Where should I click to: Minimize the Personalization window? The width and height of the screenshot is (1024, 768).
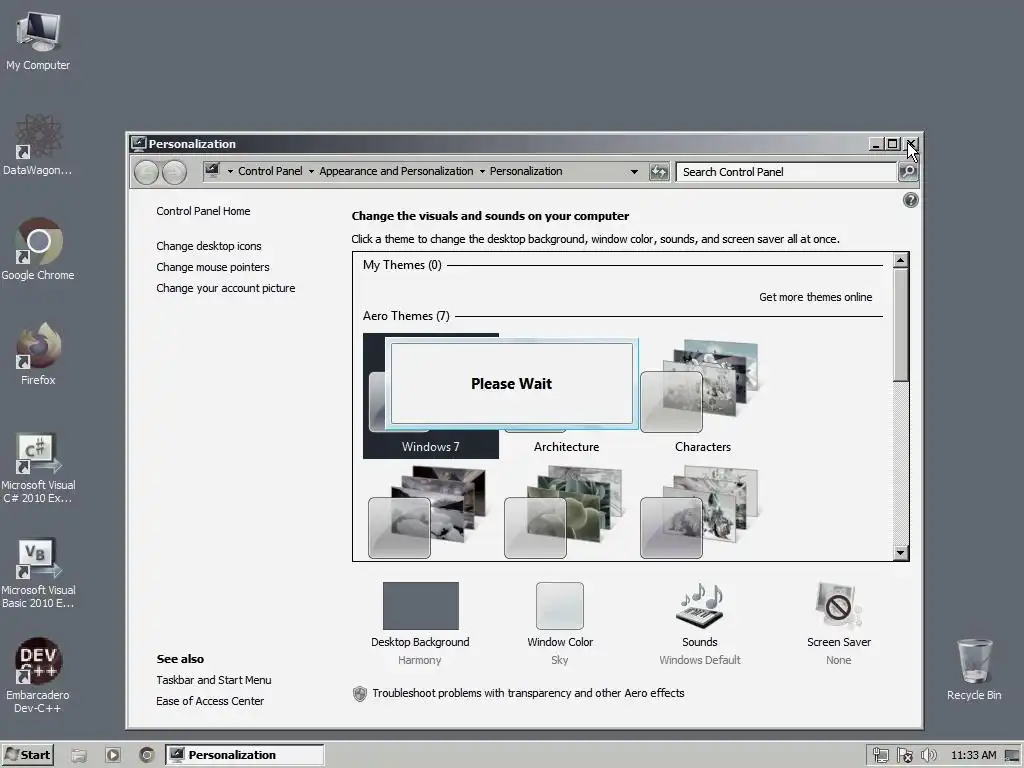tap(876, 144)
